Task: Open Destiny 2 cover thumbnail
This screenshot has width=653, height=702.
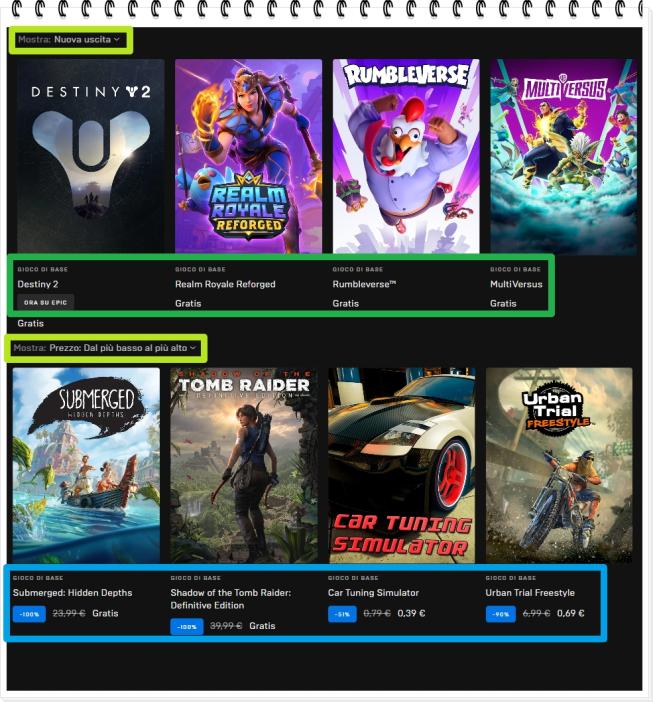Action: click(91, 156)
